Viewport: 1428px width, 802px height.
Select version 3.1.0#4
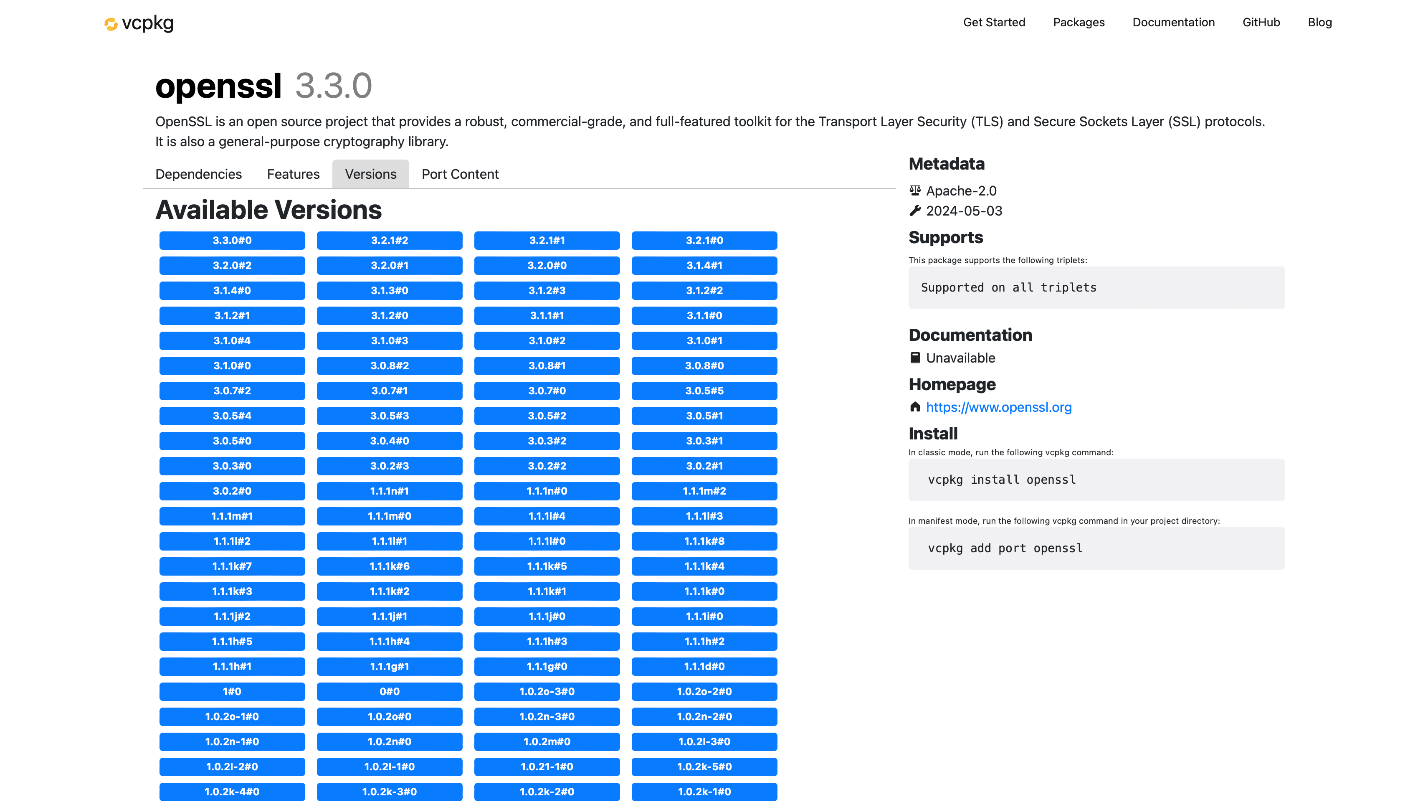(232, 341)
